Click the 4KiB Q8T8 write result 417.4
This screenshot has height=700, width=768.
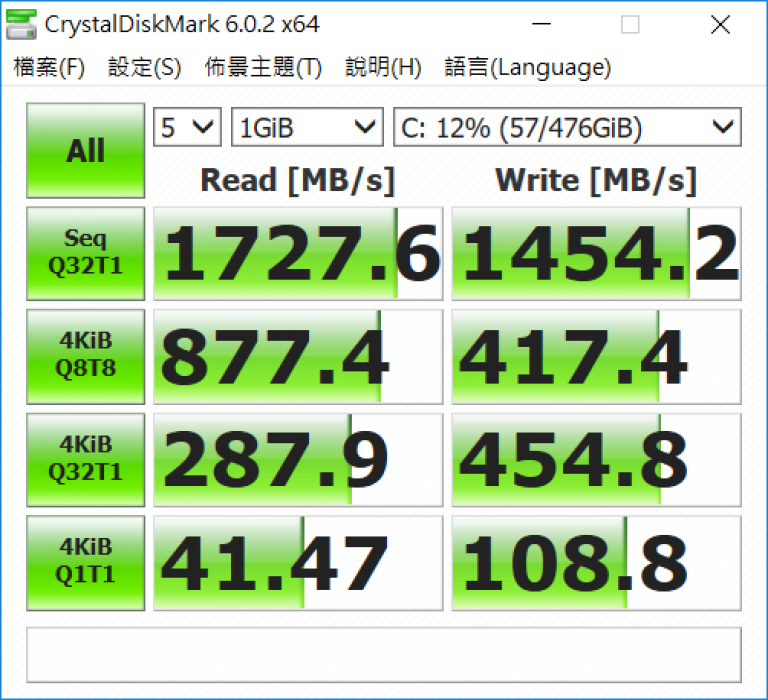click(x=597, y=357)
